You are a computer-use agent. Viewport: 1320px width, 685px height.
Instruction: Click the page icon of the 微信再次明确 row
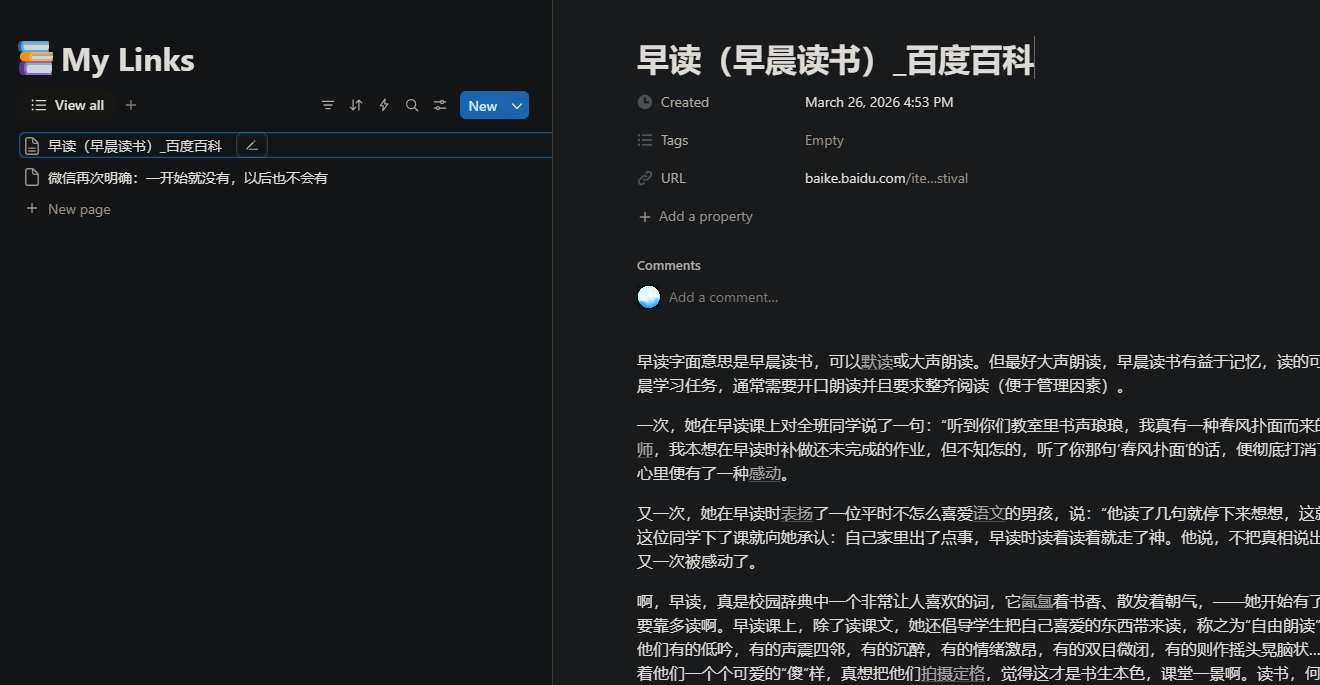click(x=32, y=178)
